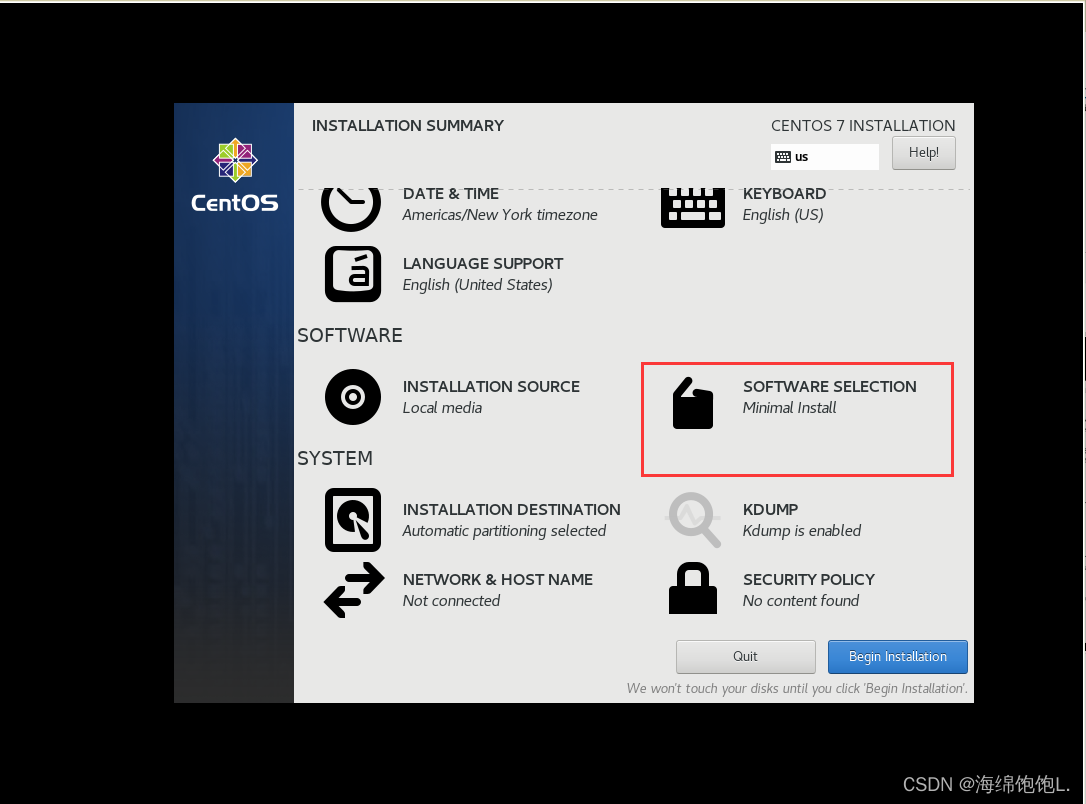
Task: Select the SECURITY POLICY heading
Action: click(809, 580)
